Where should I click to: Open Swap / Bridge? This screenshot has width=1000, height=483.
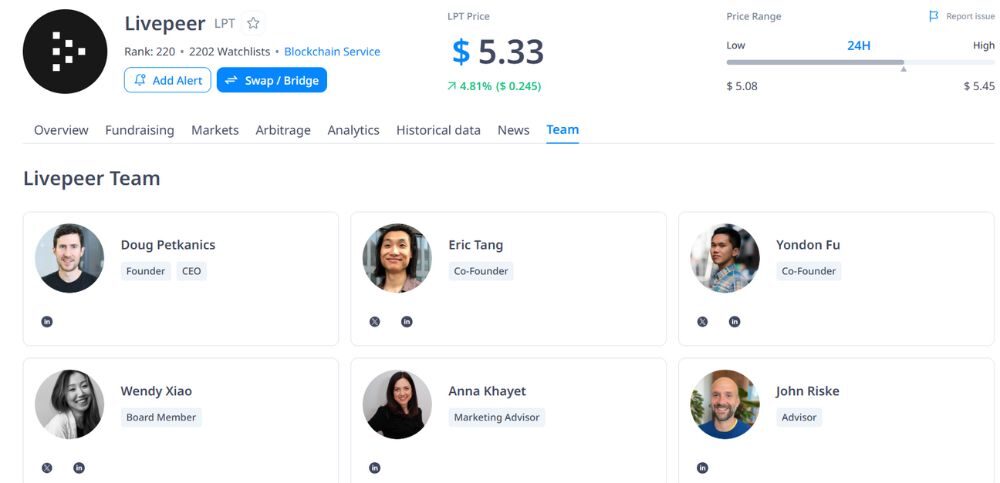(x=272, y=80)
